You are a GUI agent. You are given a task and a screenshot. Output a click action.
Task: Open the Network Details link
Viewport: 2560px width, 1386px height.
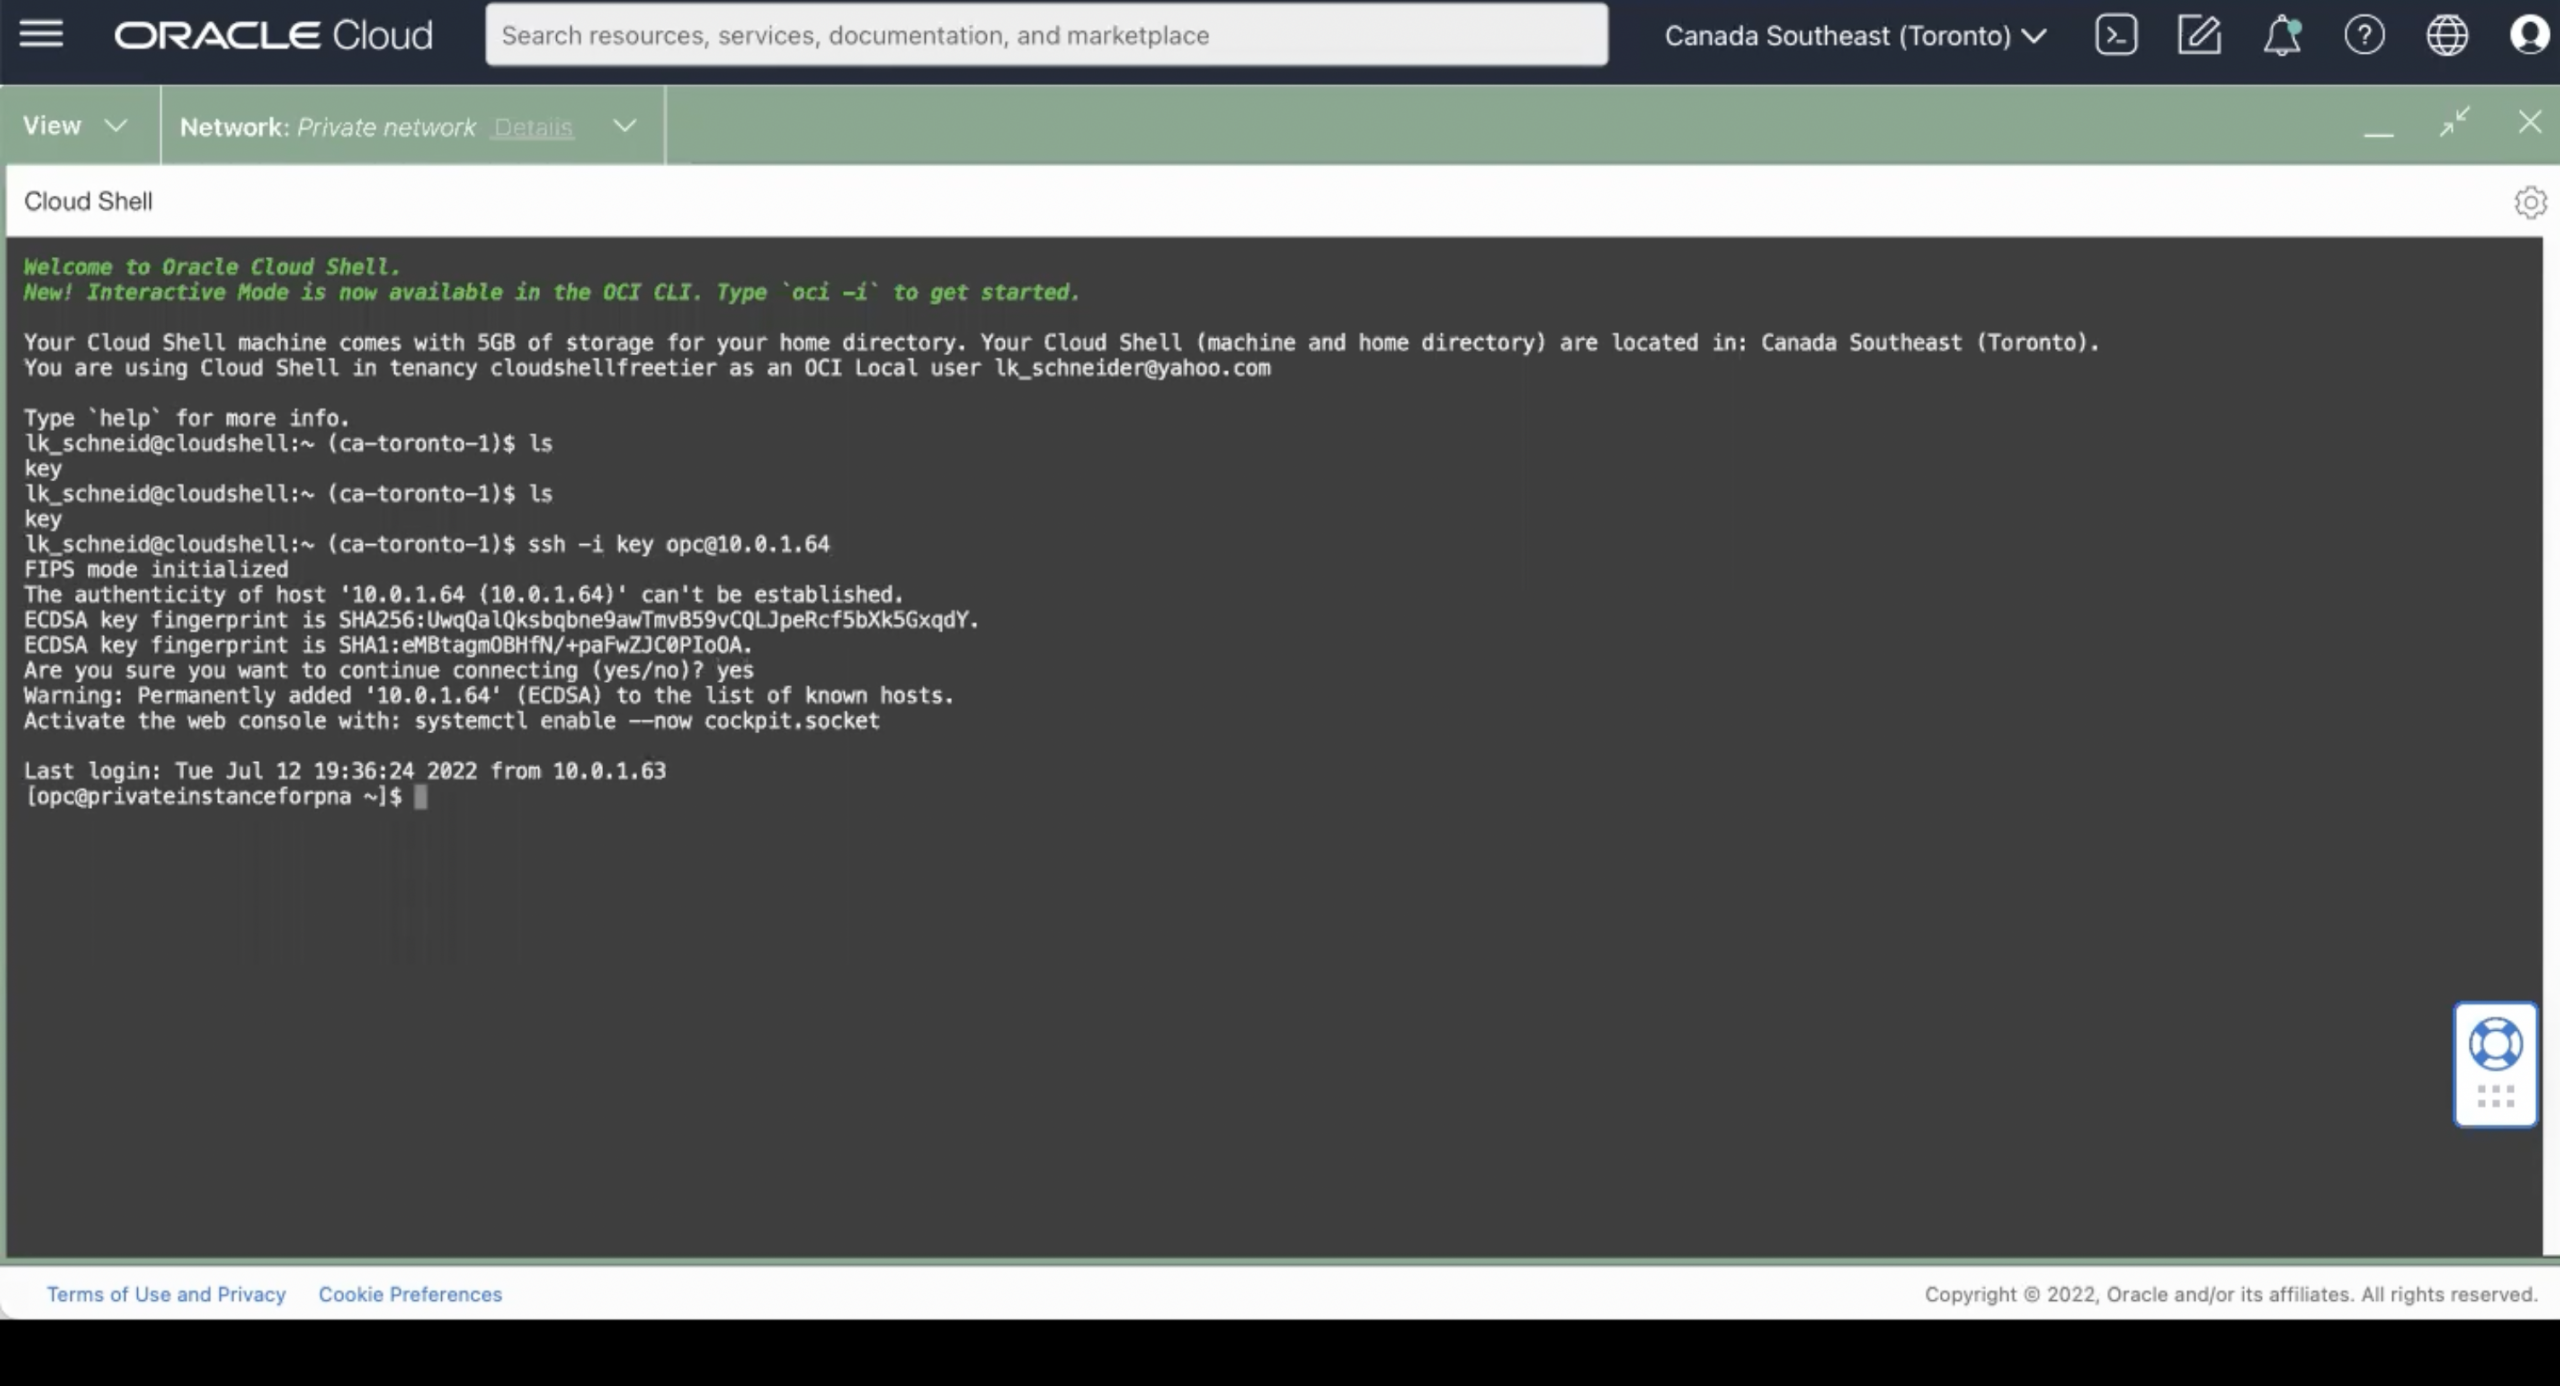[x=534, y=127]
